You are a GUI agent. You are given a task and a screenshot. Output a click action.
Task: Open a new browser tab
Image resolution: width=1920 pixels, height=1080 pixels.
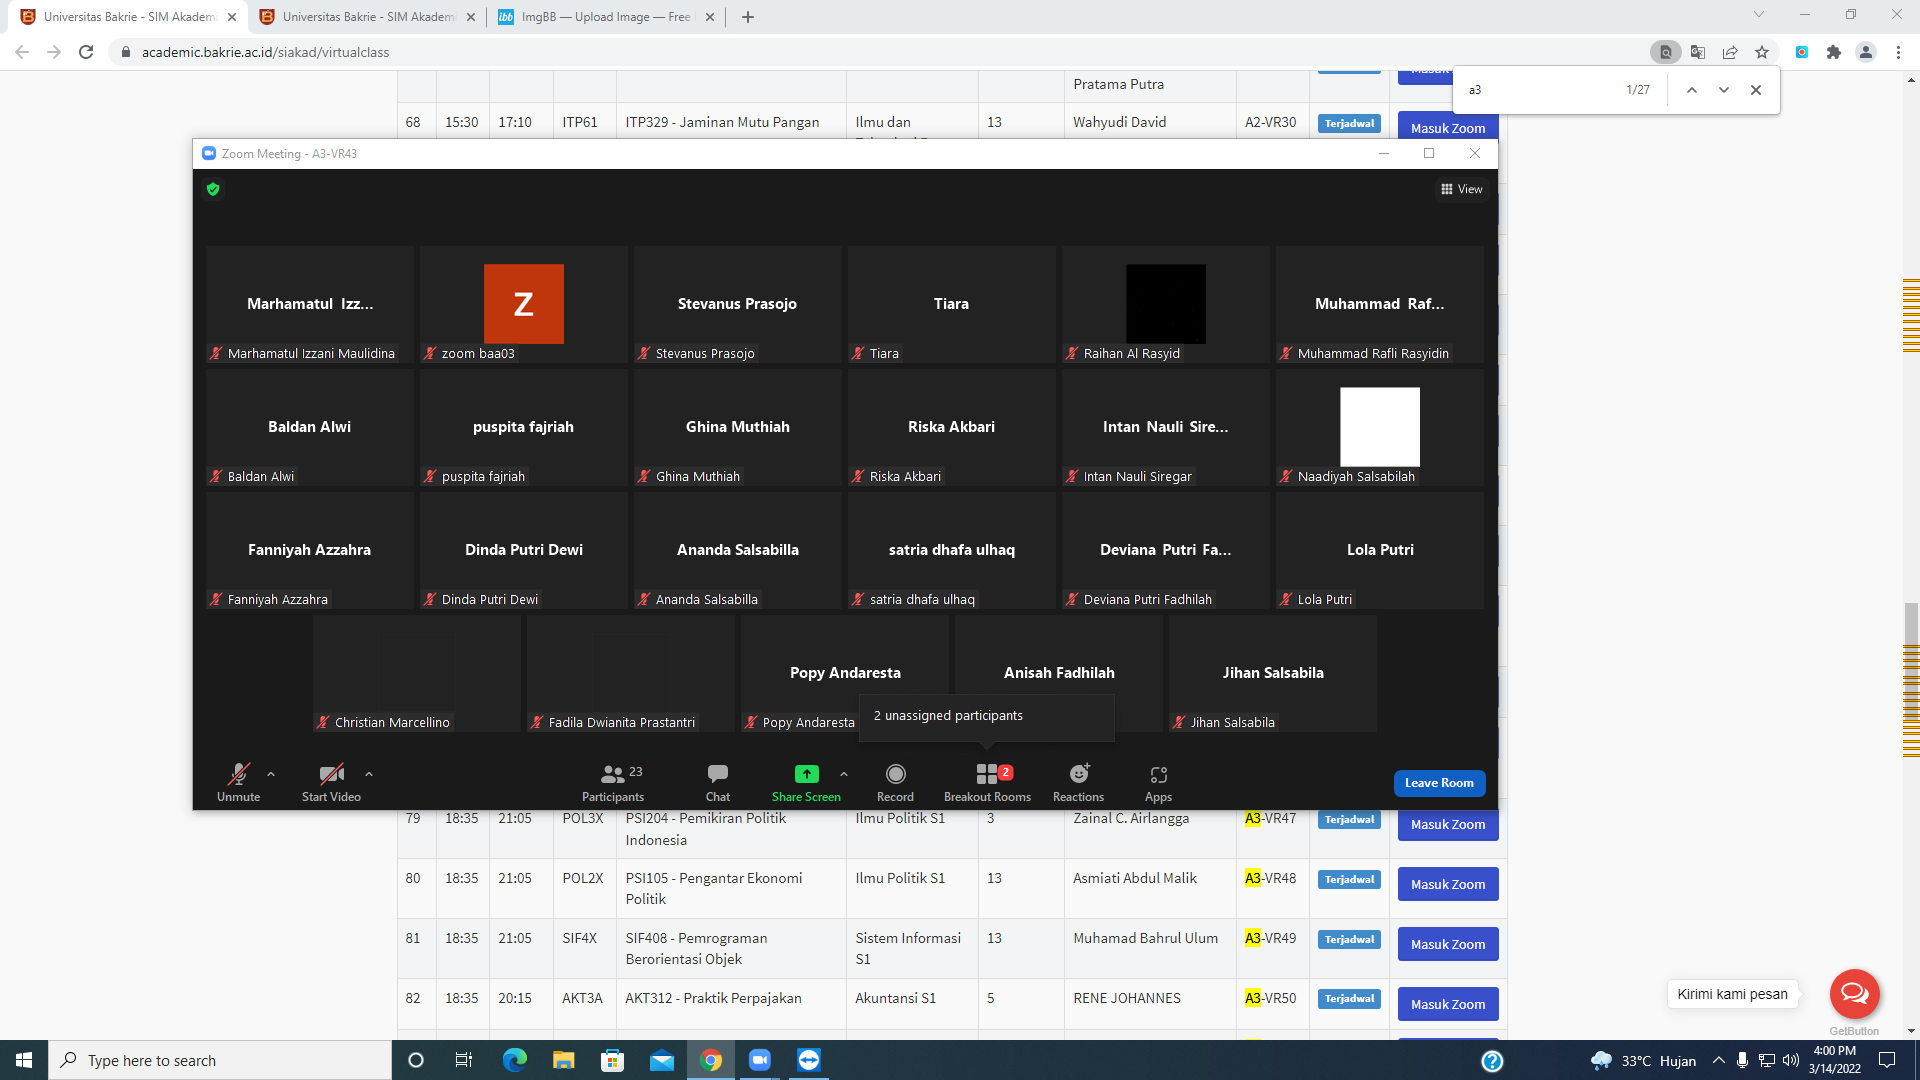tap(748, 17)
